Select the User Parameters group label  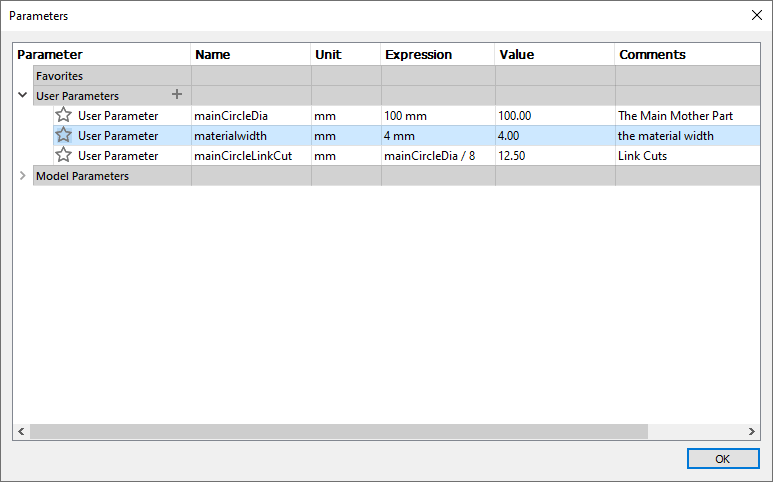click(x=77, y=96)
